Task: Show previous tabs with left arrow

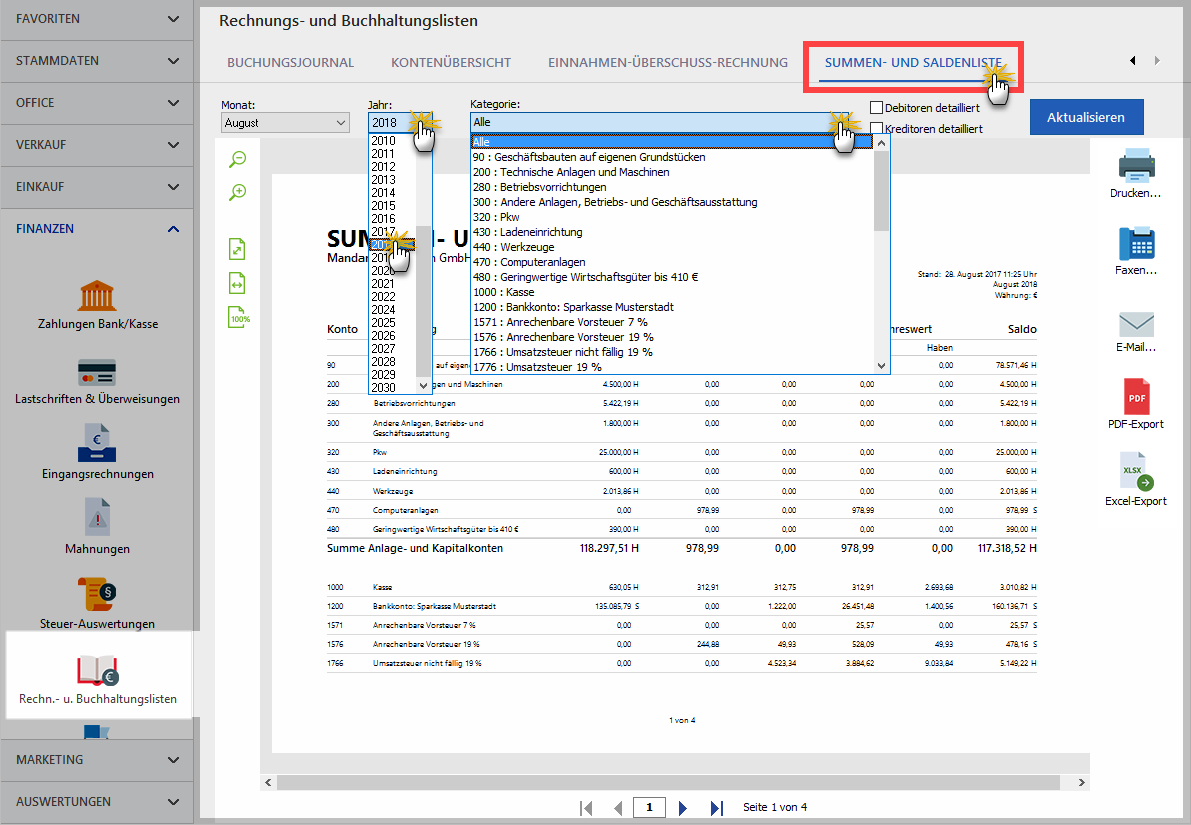Action: [x=1133, y=61]
